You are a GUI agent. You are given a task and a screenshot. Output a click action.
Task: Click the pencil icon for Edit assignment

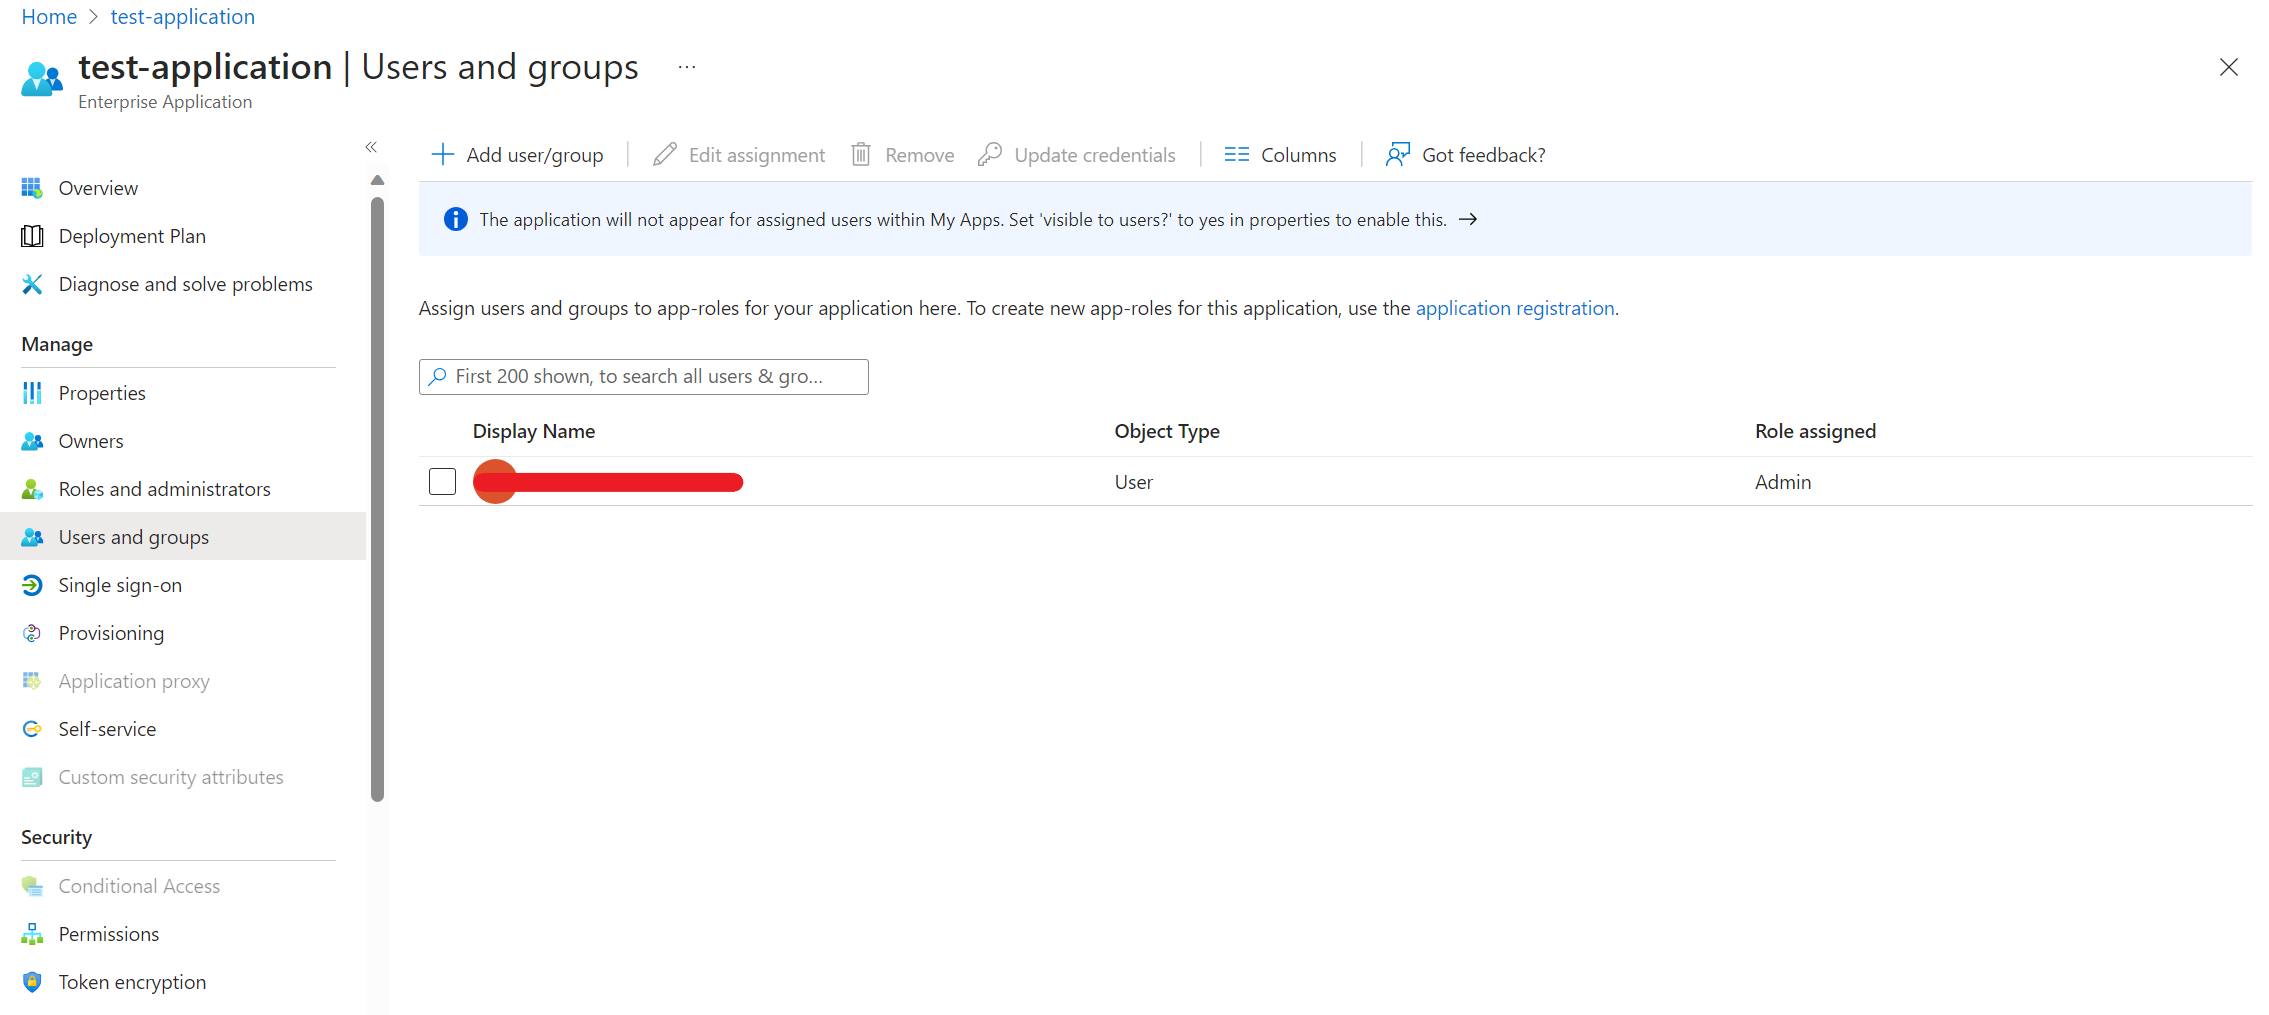coord(665,155)
